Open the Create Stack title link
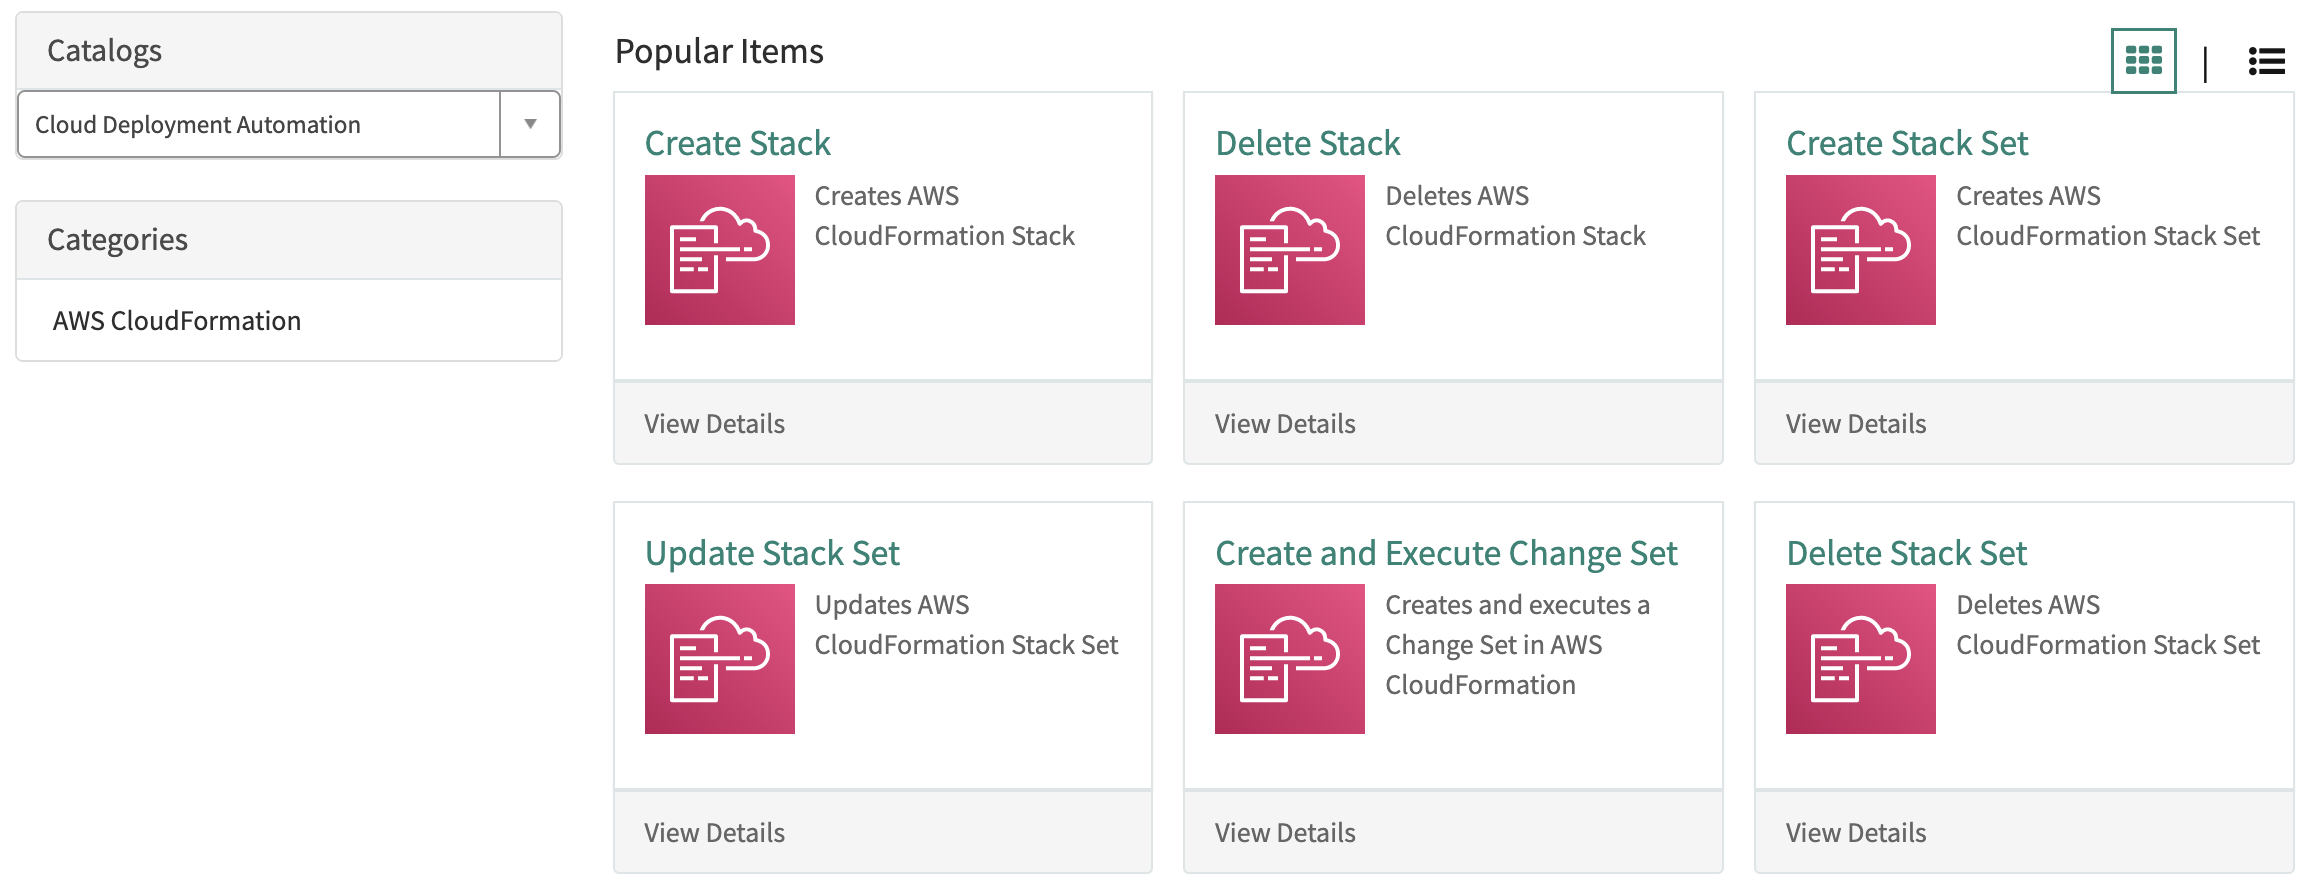The height and width of the screenshot is (894, 2310). click(x=738, y=143)
